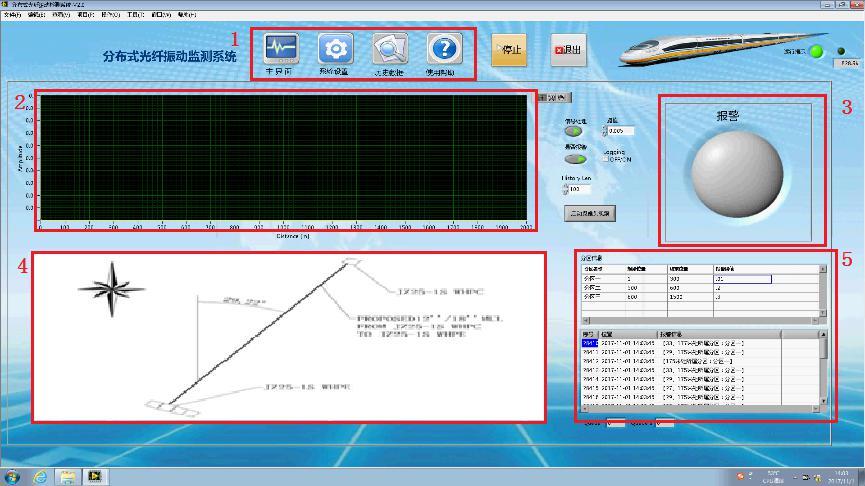
Task: Click the History Len stepper arrows
Action: pos(565,188)
